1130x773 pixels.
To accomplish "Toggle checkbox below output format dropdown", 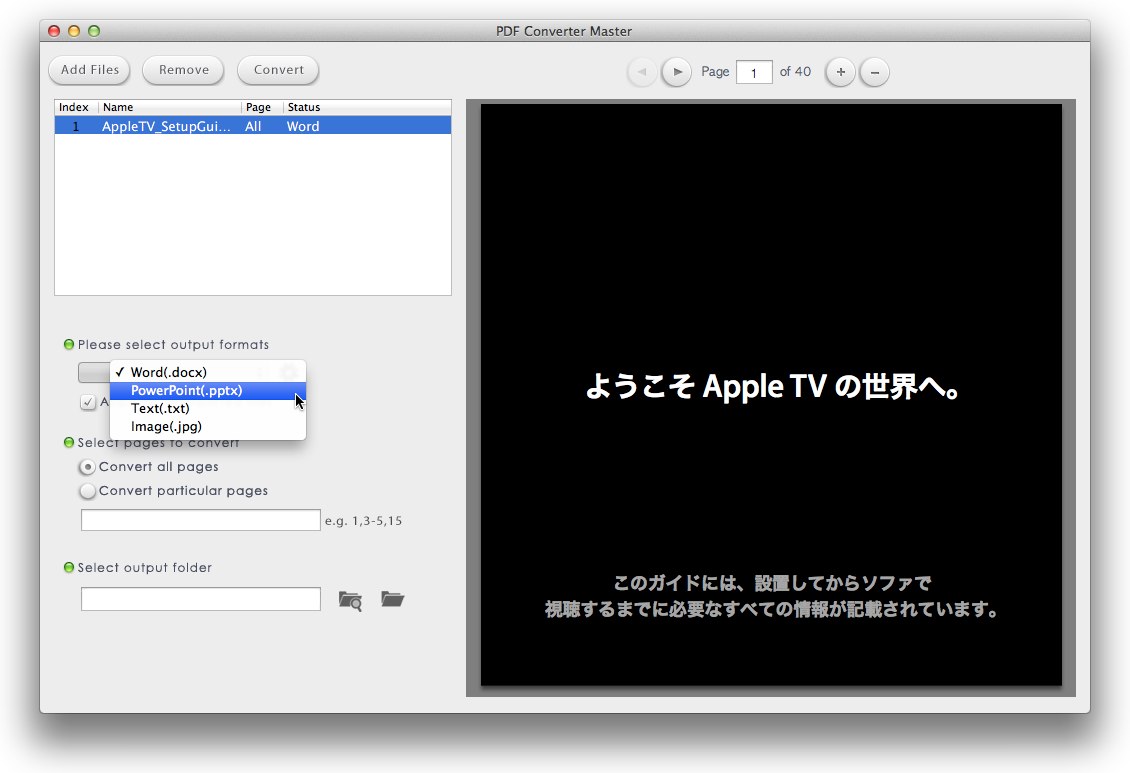I will click(88, 402).
